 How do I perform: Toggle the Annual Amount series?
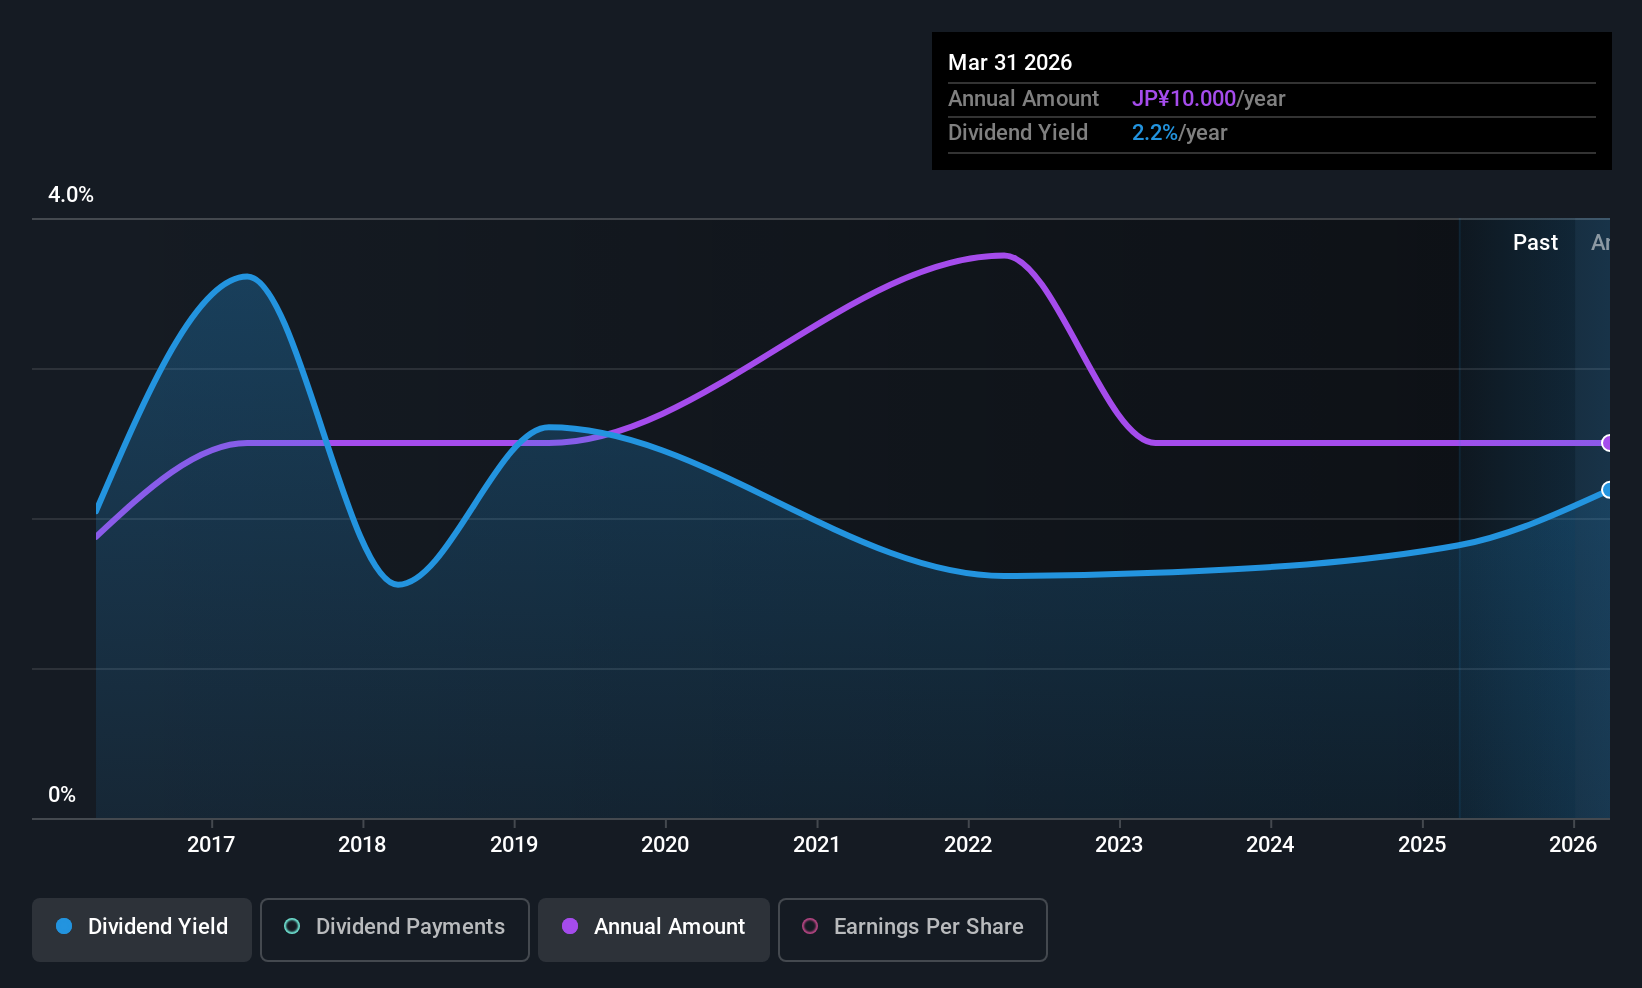pyautogui.click(x=654, y=930)
